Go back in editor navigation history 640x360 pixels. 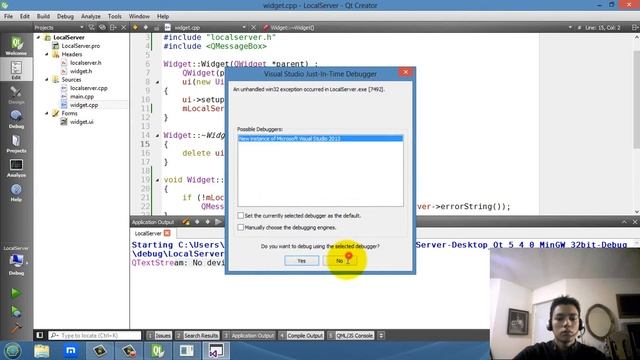(x=135, y=27)
